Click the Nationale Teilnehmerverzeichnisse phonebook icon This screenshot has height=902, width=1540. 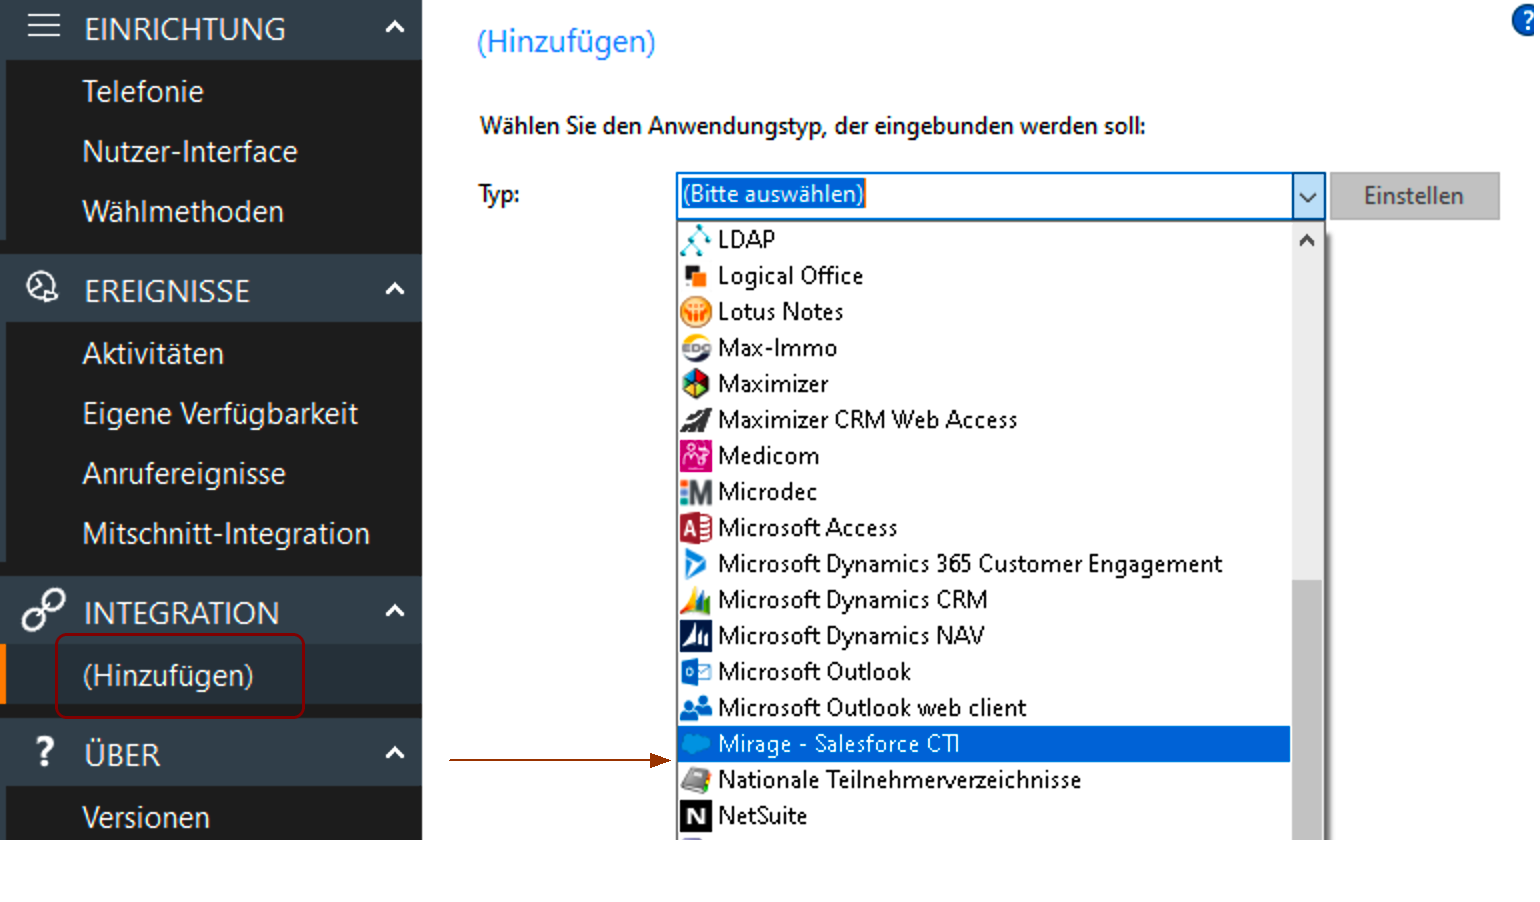695,780
